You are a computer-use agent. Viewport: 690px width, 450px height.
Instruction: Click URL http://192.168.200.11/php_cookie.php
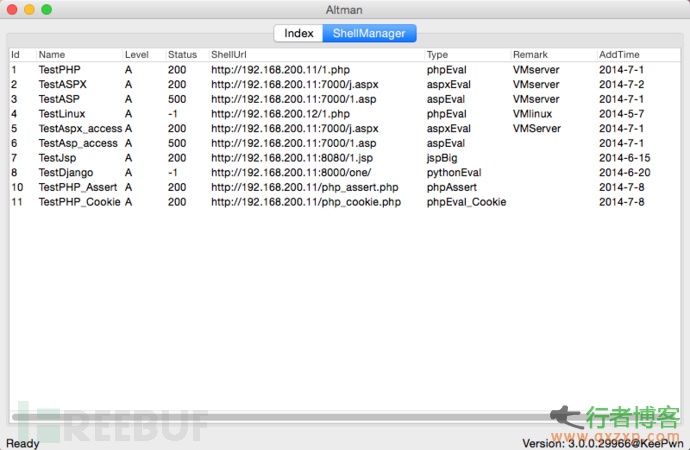pos(306,202)
